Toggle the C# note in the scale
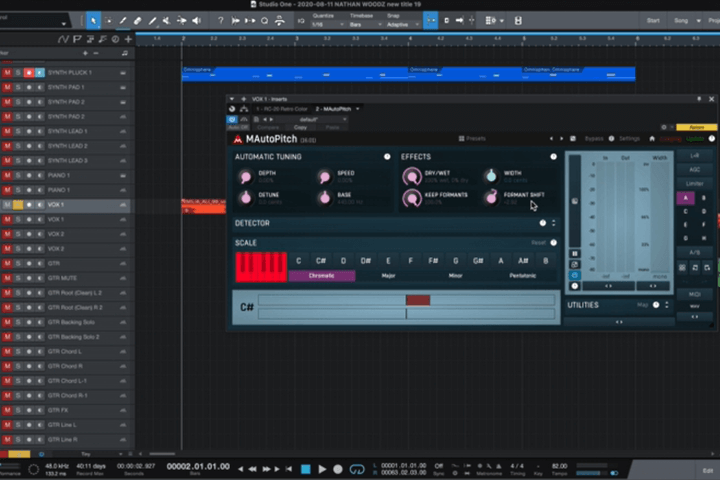Screen dimensions: 720x480 click(321, 261)
